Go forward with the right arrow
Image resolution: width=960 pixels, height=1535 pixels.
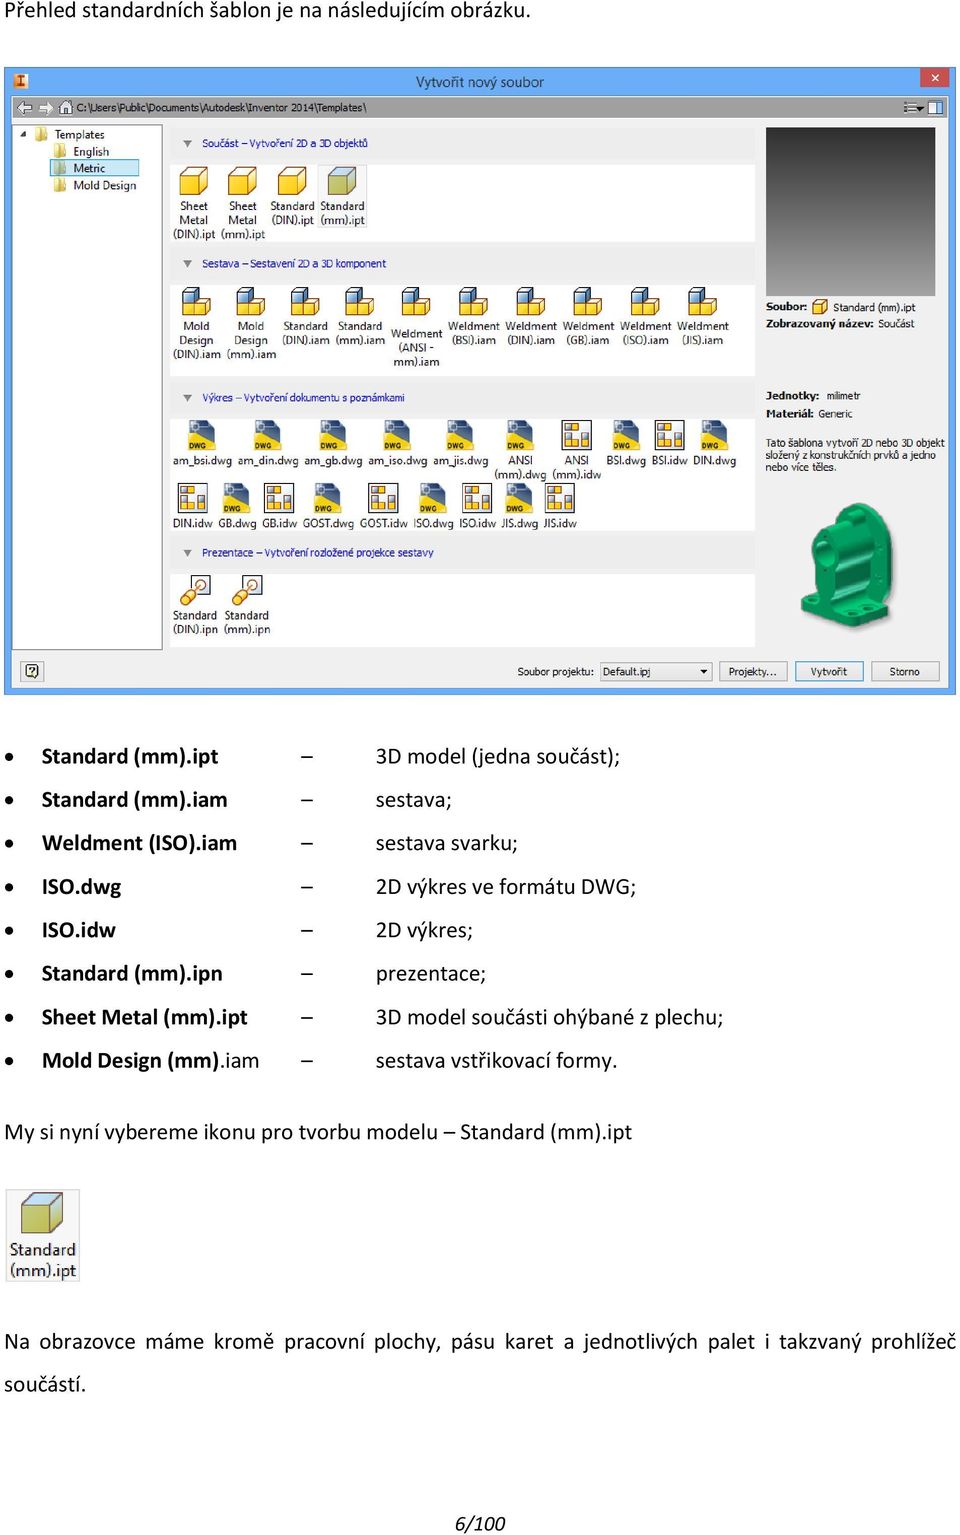[45, 108]
